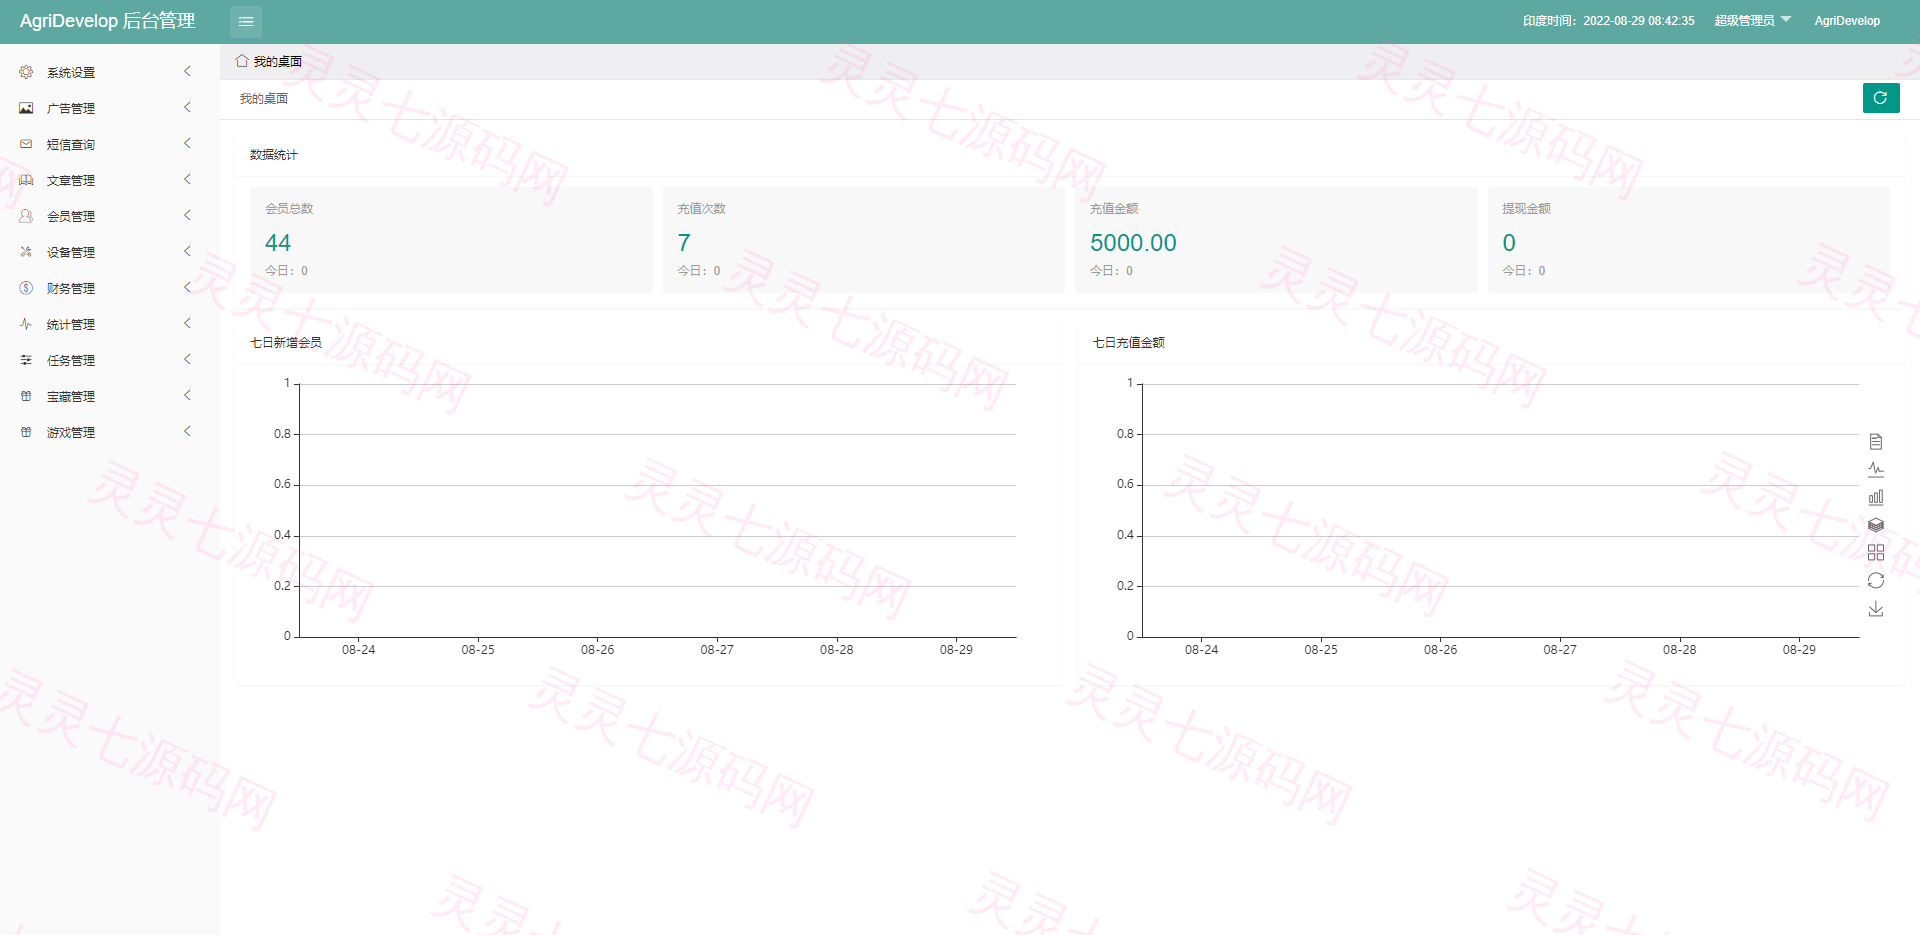This screenshot has width=1920, height=935.
Task: Click the pulse icon for 统计管理
Action: coord(26,324)
